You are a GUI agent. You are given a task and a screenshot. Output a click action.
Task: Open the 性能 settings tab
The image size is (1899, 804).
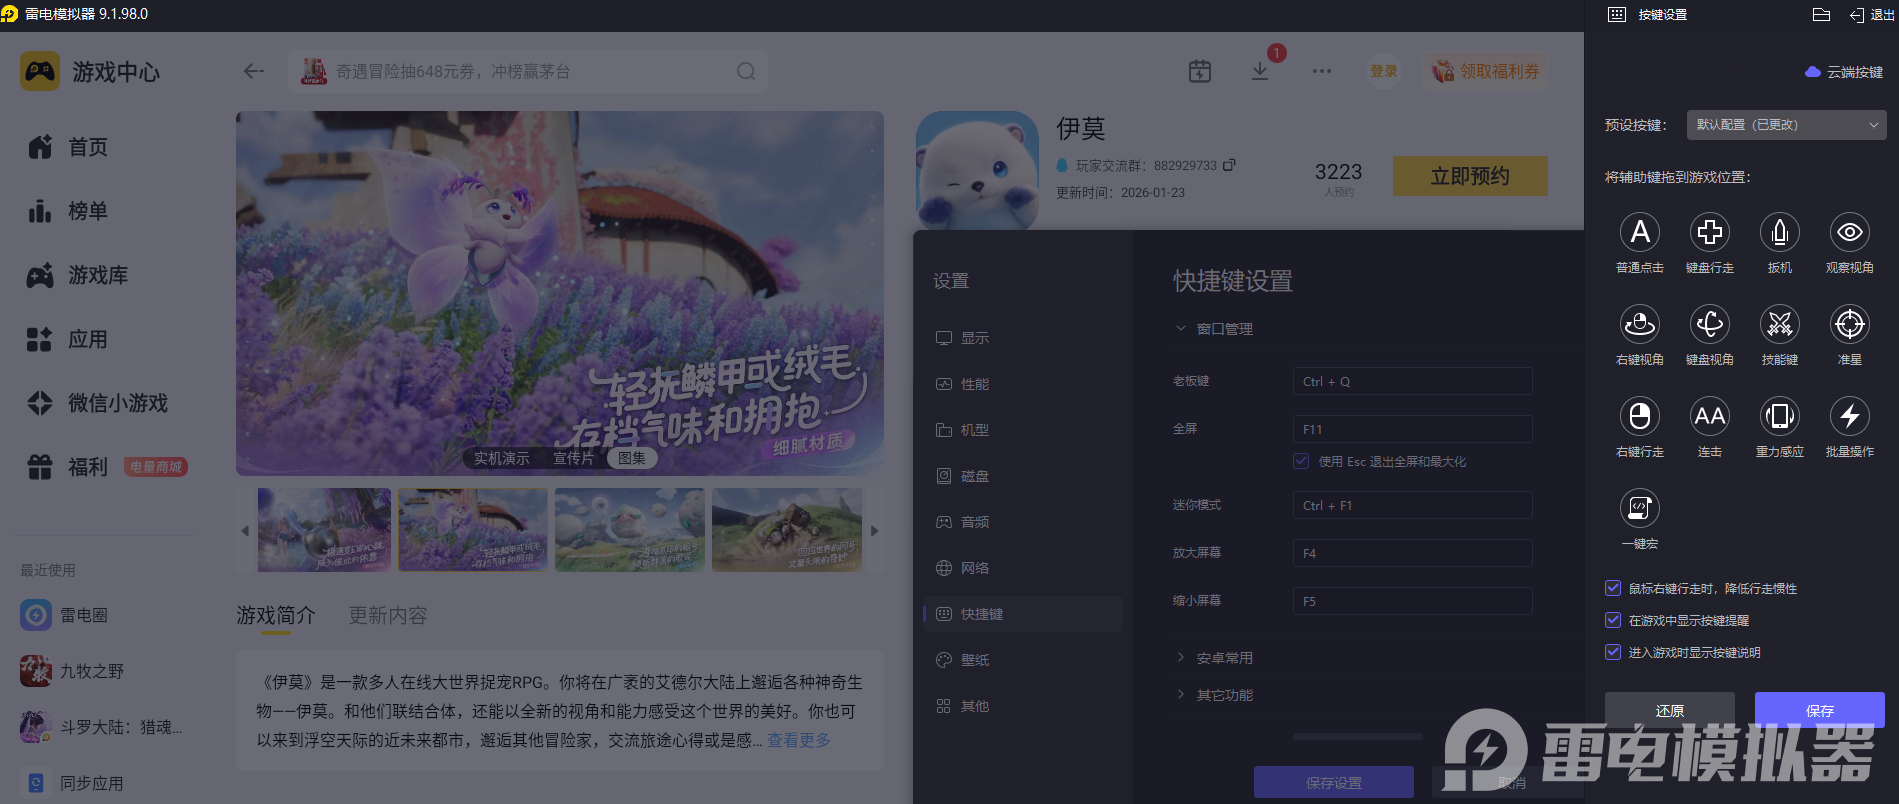pos(974,384)
